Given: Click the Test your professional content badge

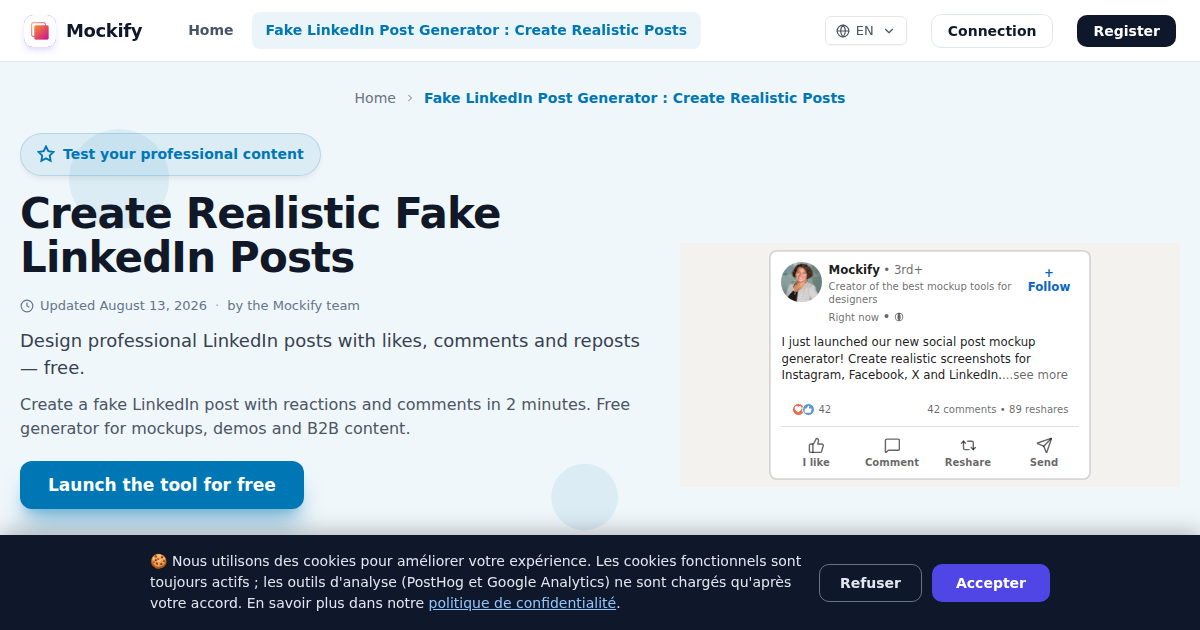Looking at the screenshot, I should point(170,154).
